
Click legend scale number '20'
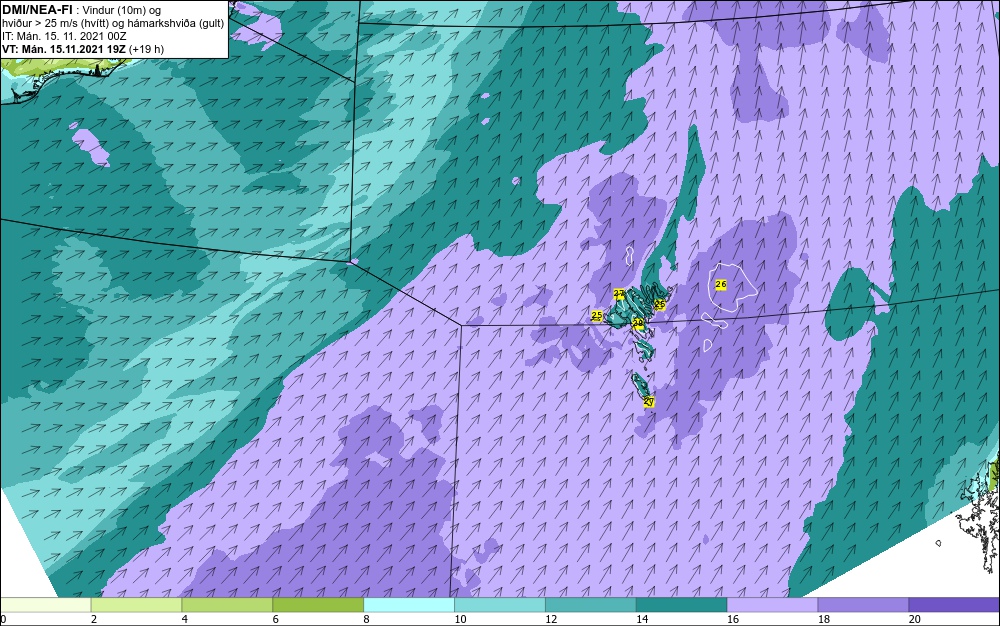pos(915,619)
